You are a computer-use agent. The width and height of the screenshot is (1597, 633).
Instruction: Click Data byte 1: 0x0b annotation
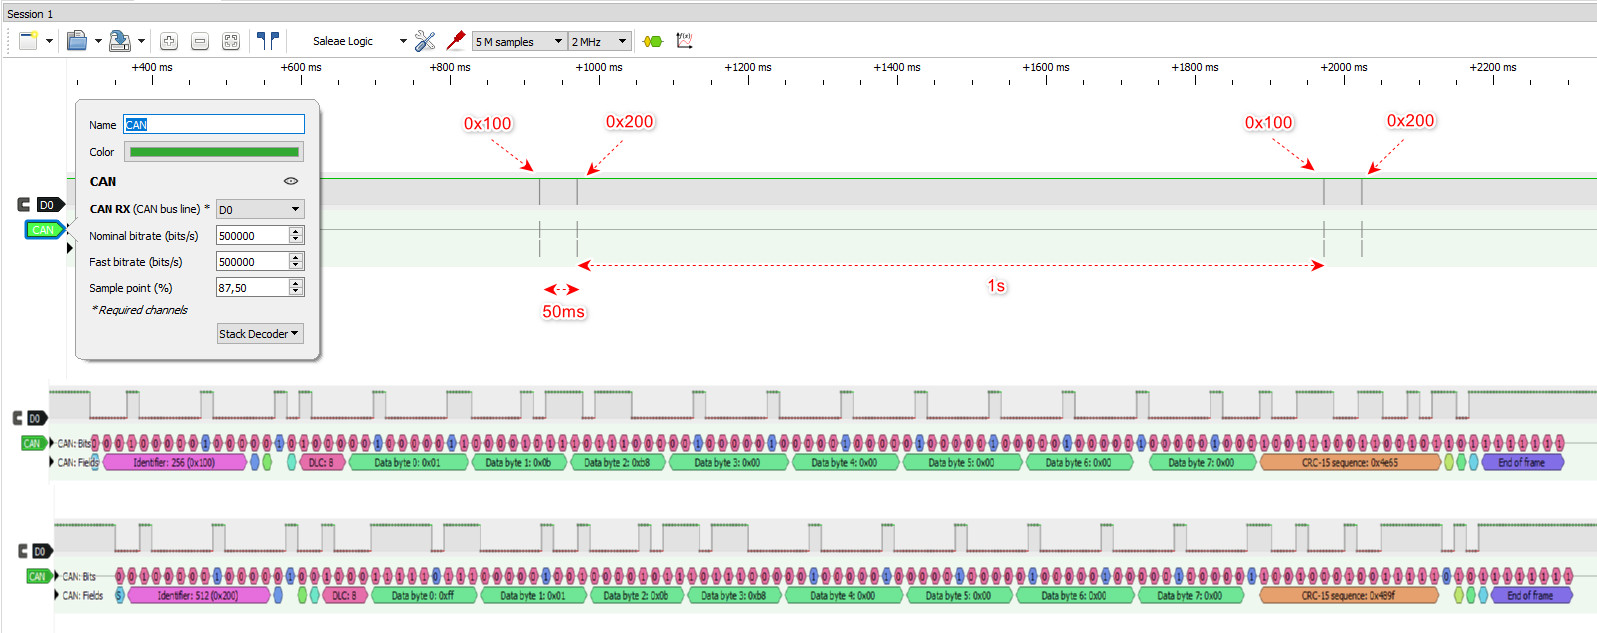coord(518,462)
